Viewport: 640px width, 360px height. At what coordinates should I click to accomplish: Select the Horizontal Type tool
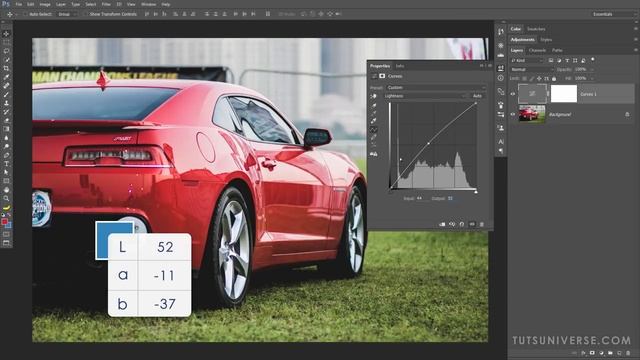[6, 163]
